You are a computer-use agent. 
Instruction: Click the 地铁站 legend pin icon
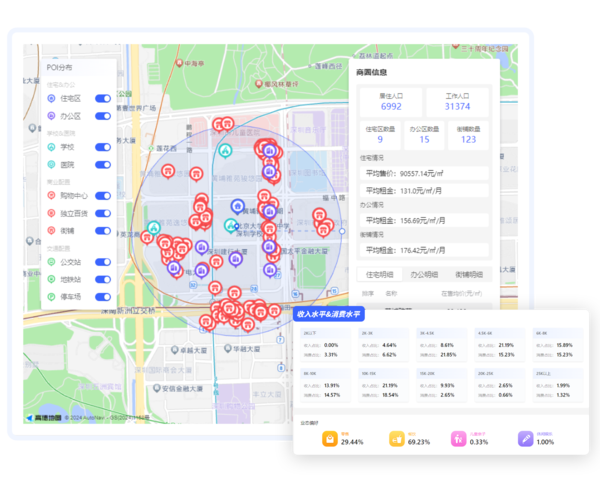51,279
